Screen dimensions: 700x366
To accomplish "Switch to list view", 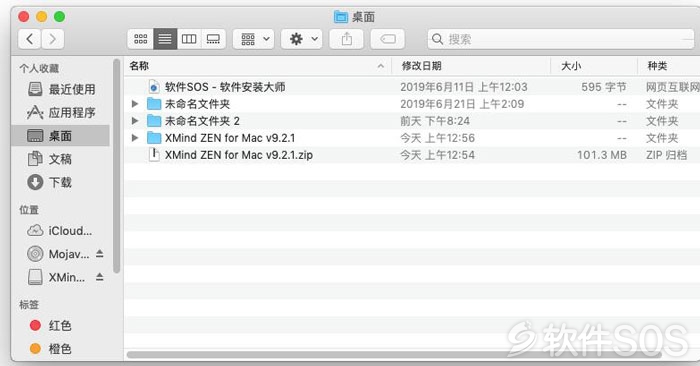I will tap(165, 39).
